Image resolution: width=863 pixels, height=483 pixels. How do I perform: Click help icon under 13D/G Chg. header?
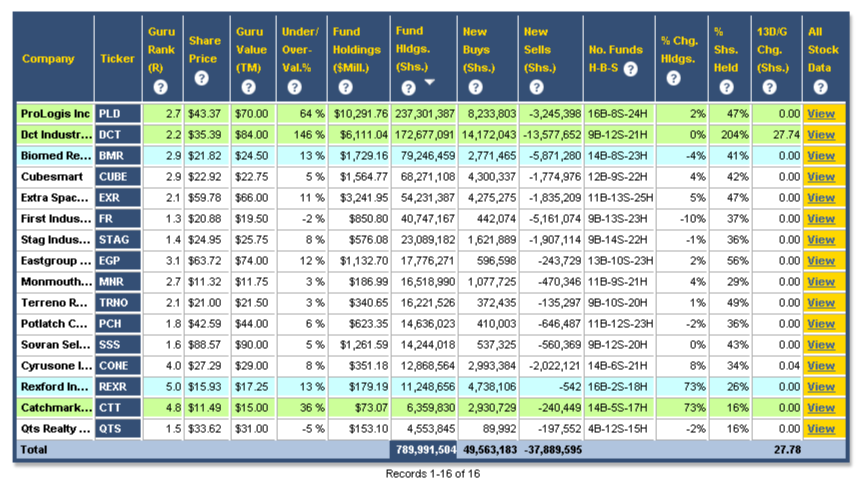[769, 87]
